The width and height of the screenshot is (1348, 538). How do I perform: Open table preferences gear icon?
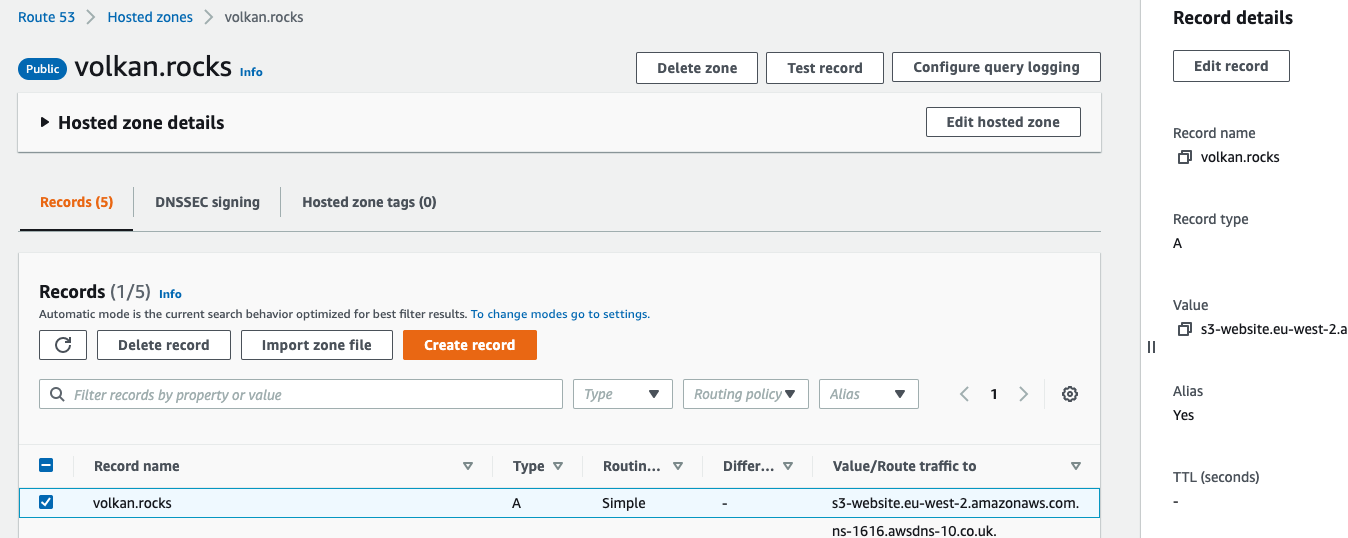1069,394
